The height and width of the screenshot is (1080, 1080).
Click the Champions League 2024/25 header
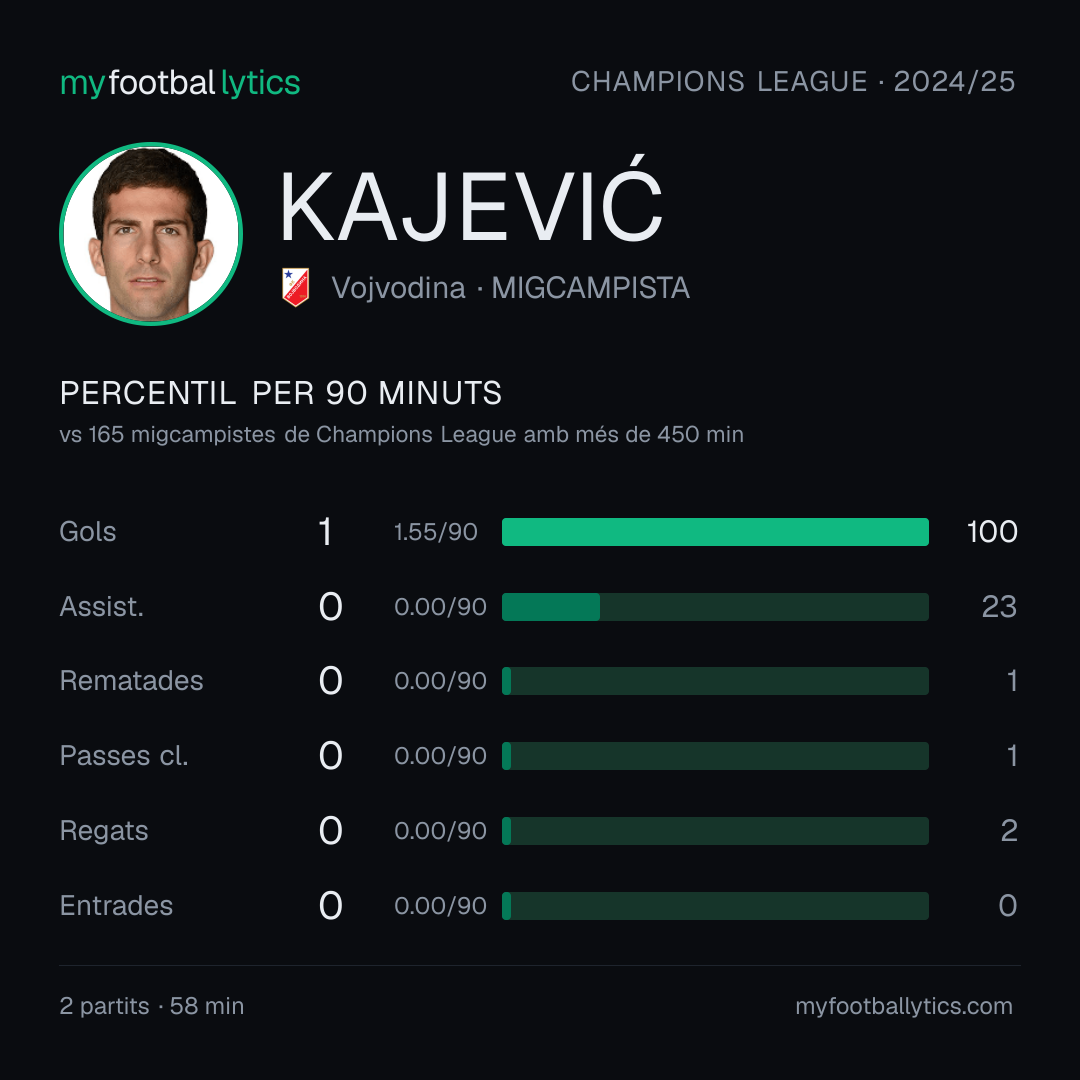coord(793,81)
